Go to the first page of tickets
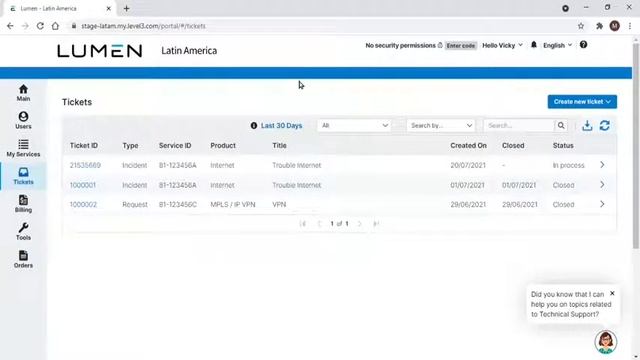Viewport: 640px width, 360px height. click(302, 224)
